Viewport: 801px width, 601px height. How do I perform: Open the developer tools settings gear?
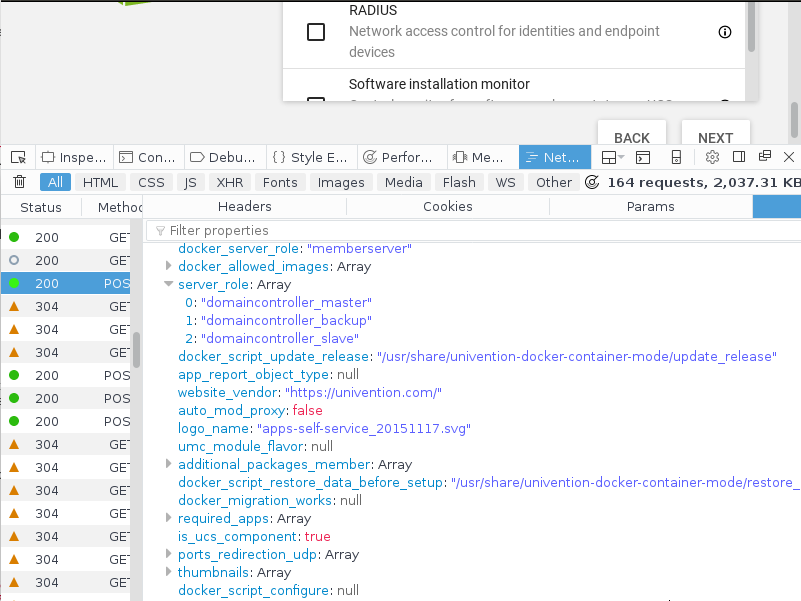coord(712,157)
